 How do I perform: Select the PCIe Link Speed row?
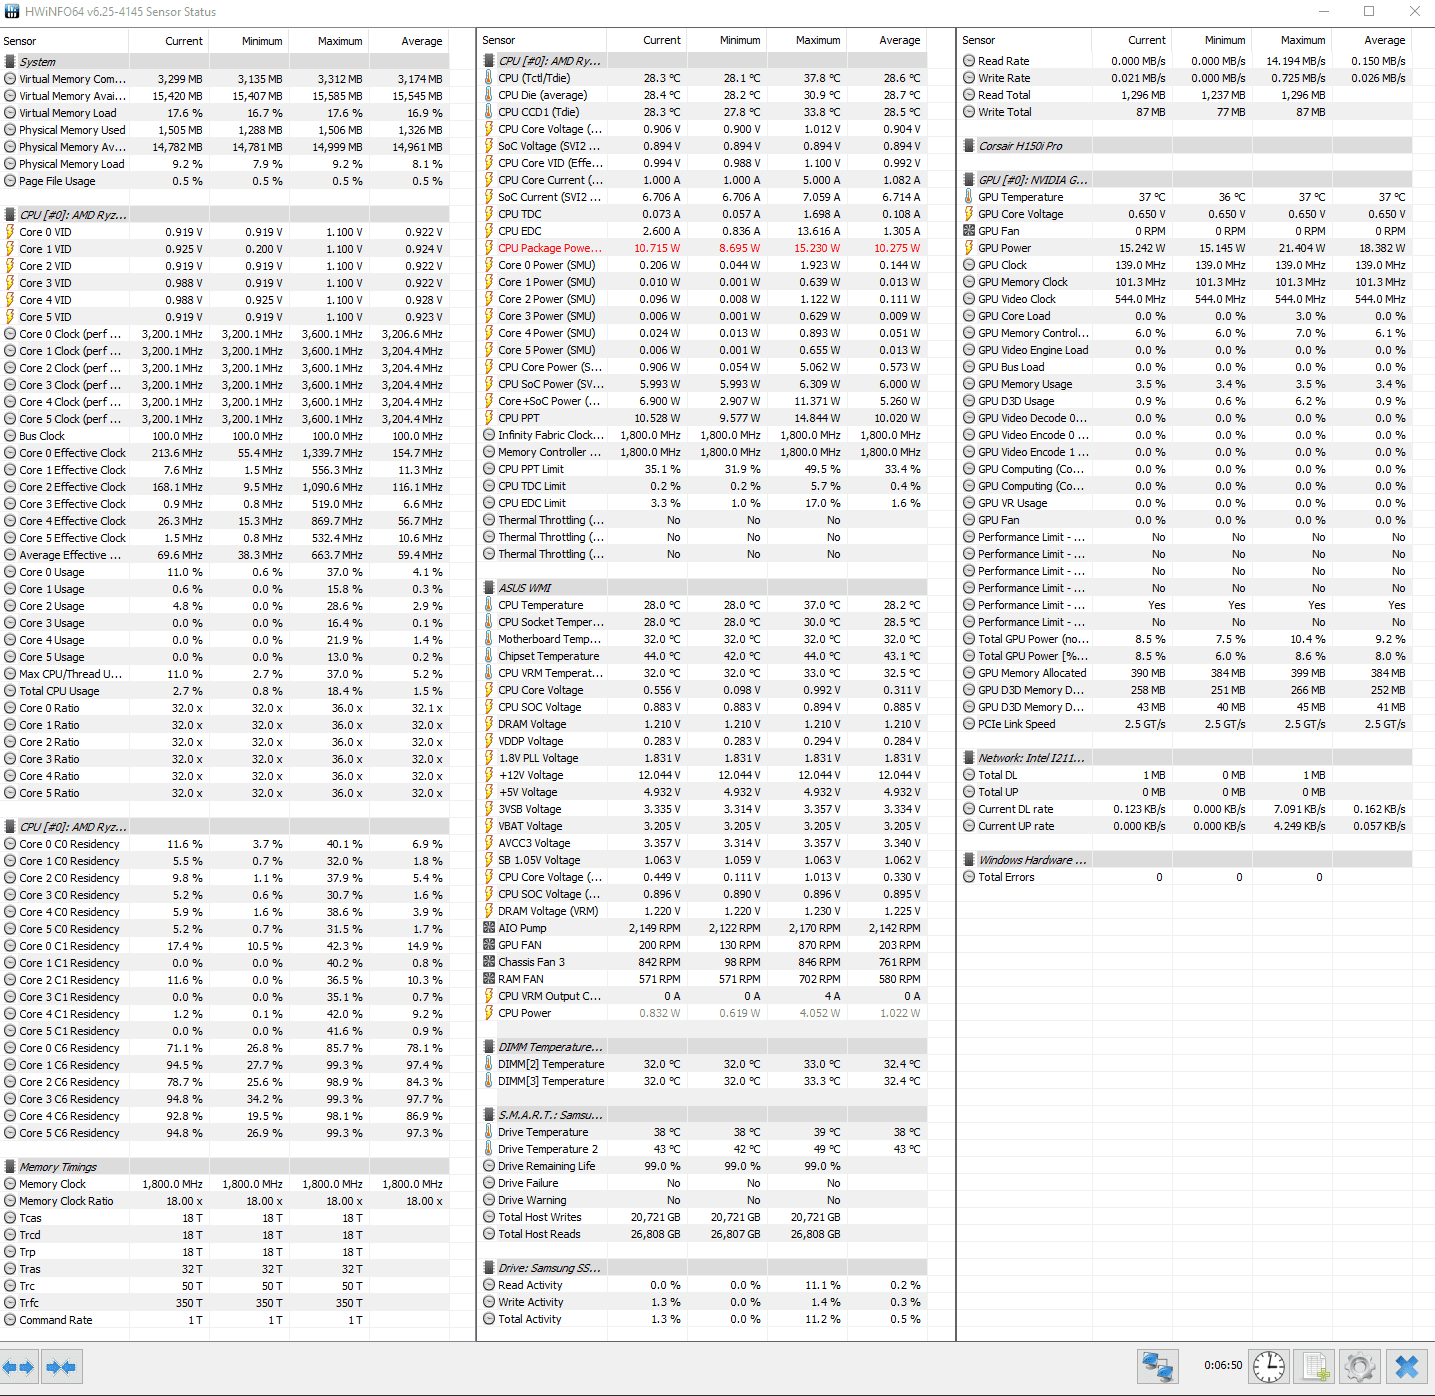1186,724
